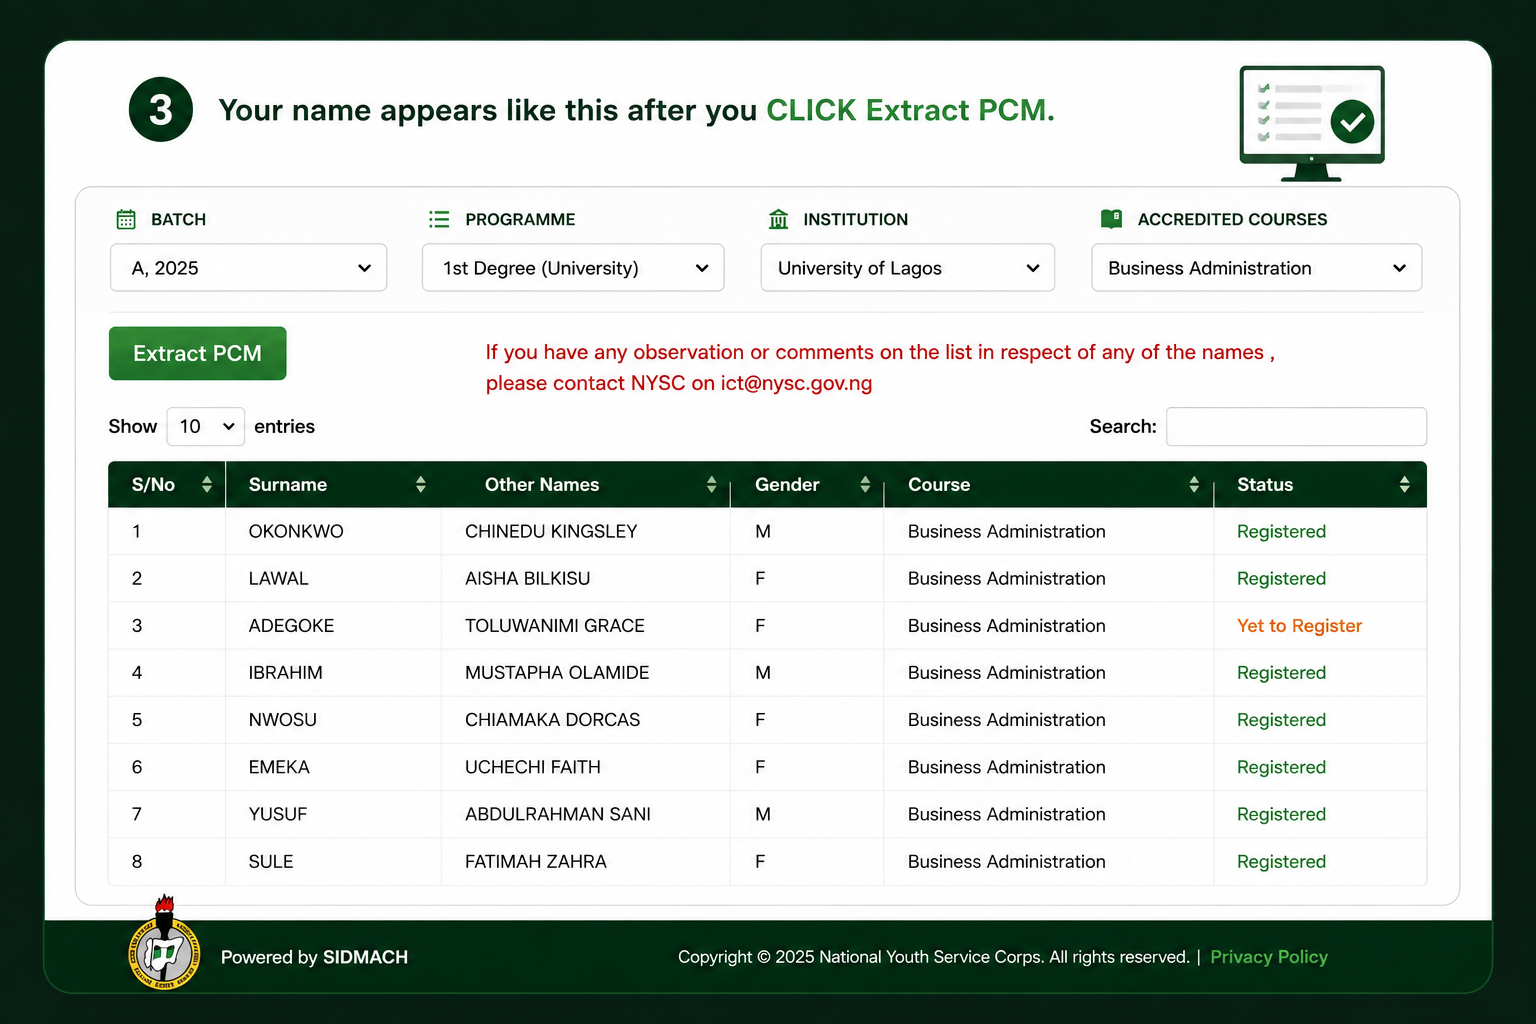Sort table by Status column arrows
The height and width of the screenshot is (1024, 1536).
pyautogui.click(x=1405, y=485)
